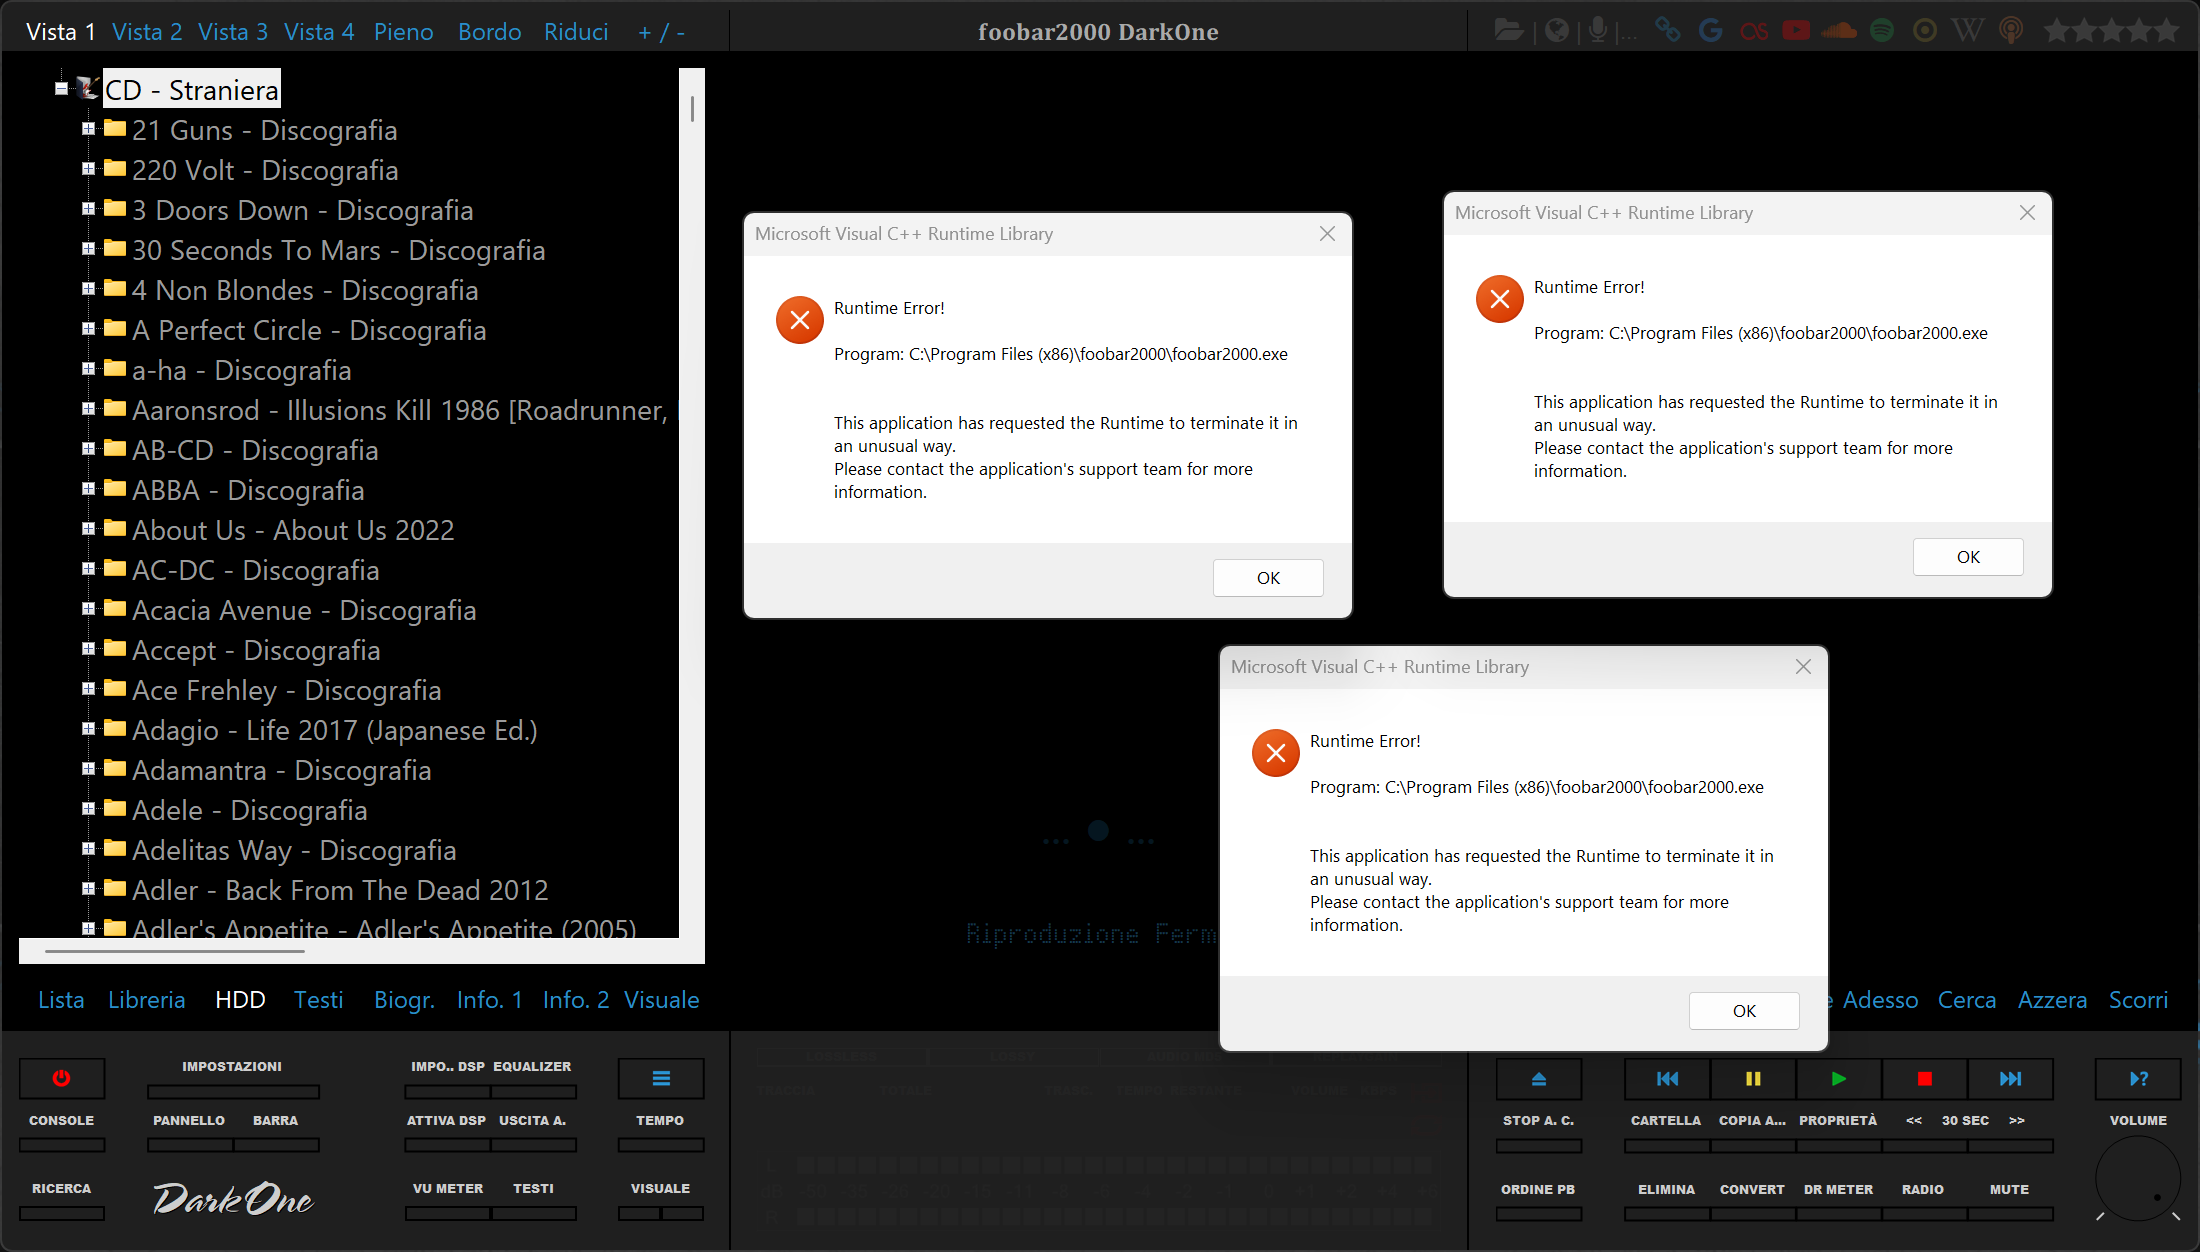Click the Cerca link

coord(1966,1000)
